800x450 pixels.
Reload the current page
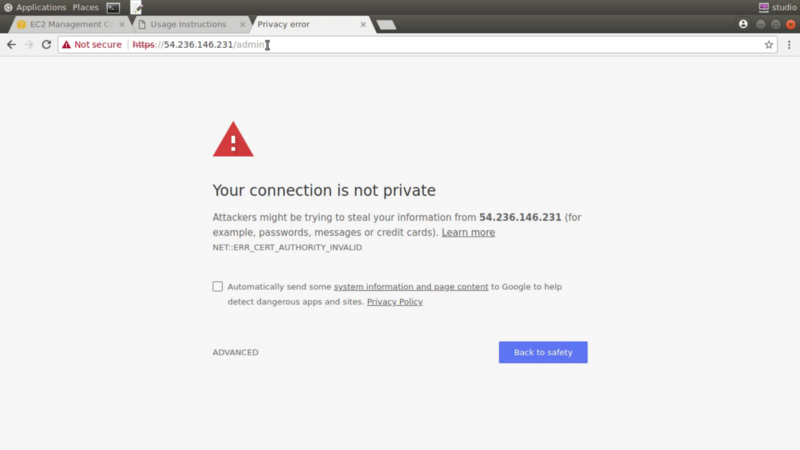(46, 45)
